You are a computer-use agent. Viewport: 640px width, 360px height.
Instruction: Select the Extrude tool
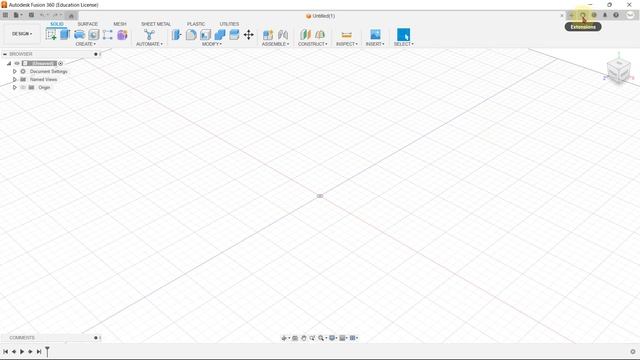click(65, 34)
